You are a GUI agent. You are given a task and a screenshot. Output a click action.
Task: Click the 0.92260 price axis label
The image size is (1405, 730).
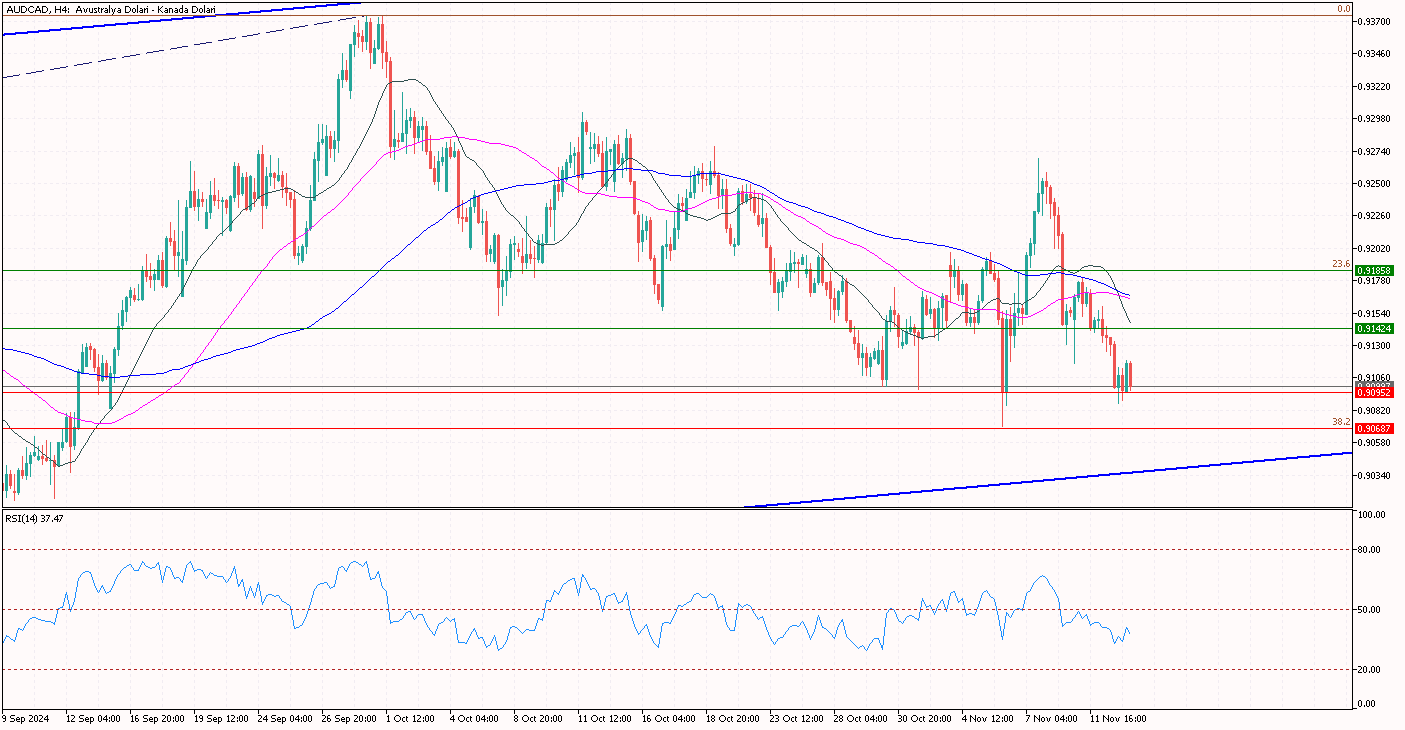(1376, 216)
